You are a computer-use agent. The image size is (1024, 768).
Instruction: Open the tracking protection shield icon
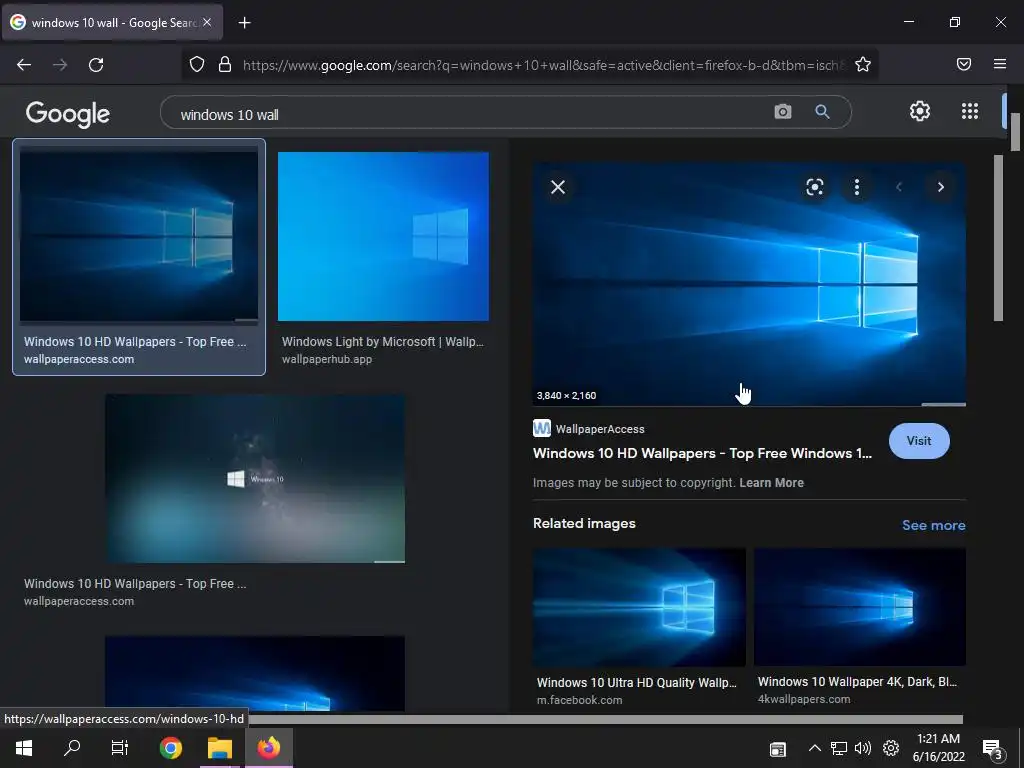197,64
